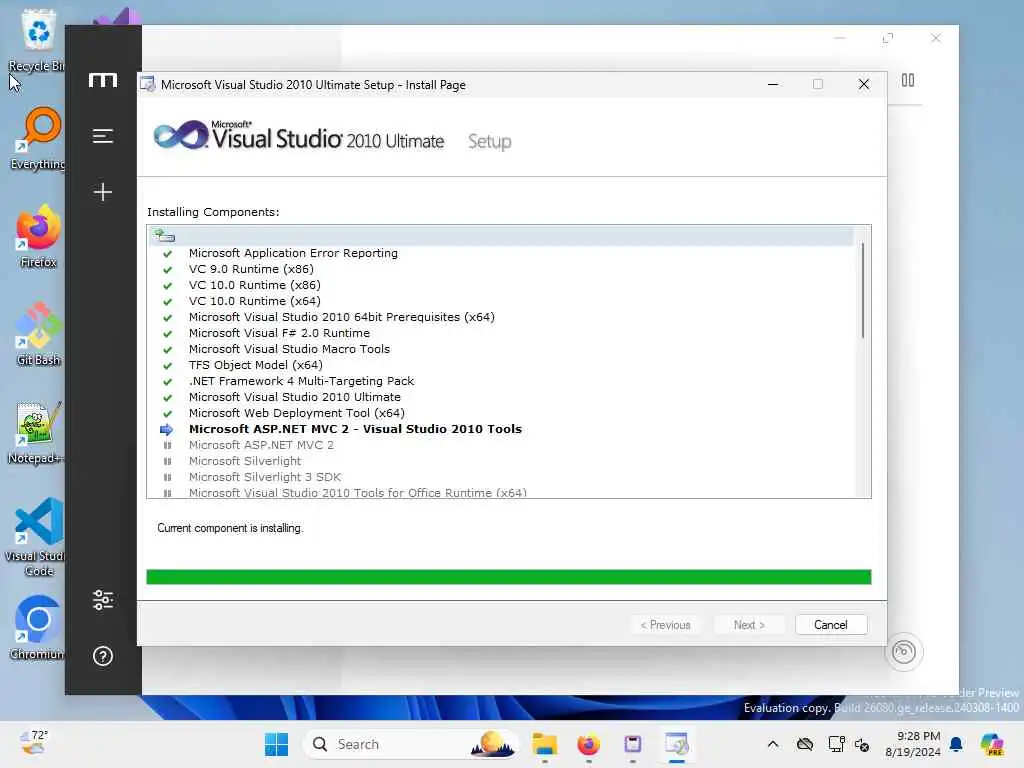Image resolution: width=1024 pixels, height=768 pixels.
Task: Click the Next button
Action: pos(749,625)
